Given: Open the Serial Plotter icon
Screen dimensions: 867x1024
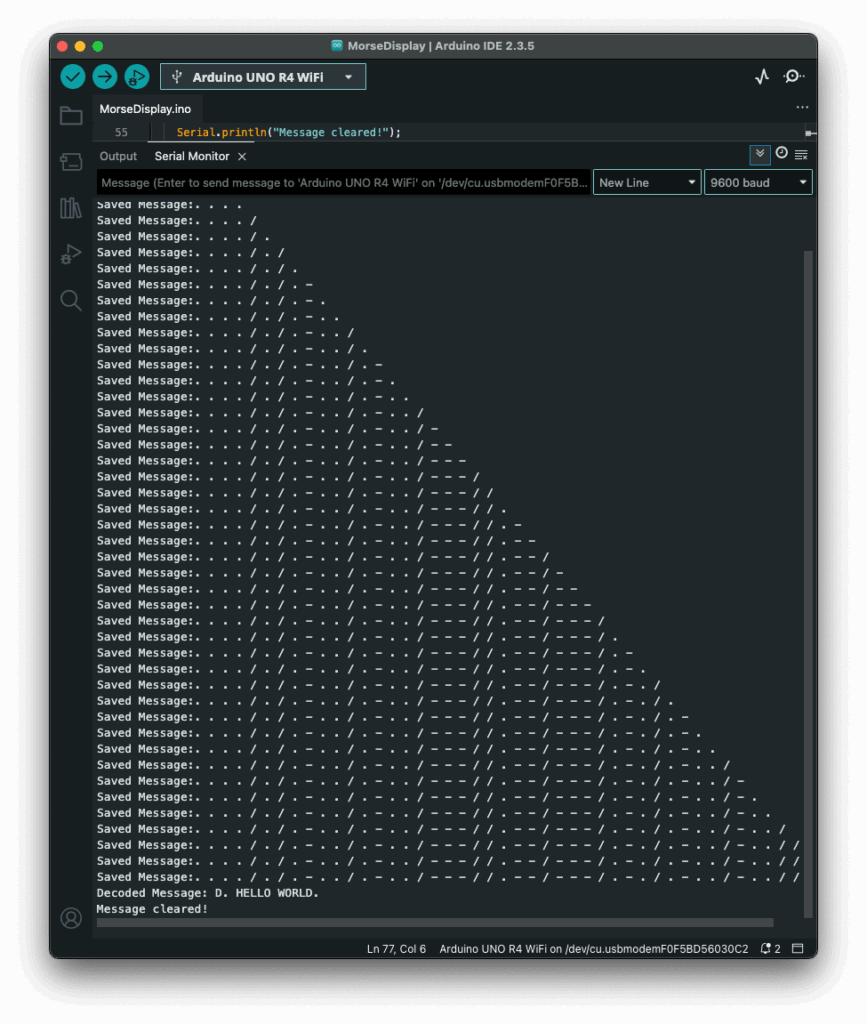Looking at the screenshot, I should [762, 77].
